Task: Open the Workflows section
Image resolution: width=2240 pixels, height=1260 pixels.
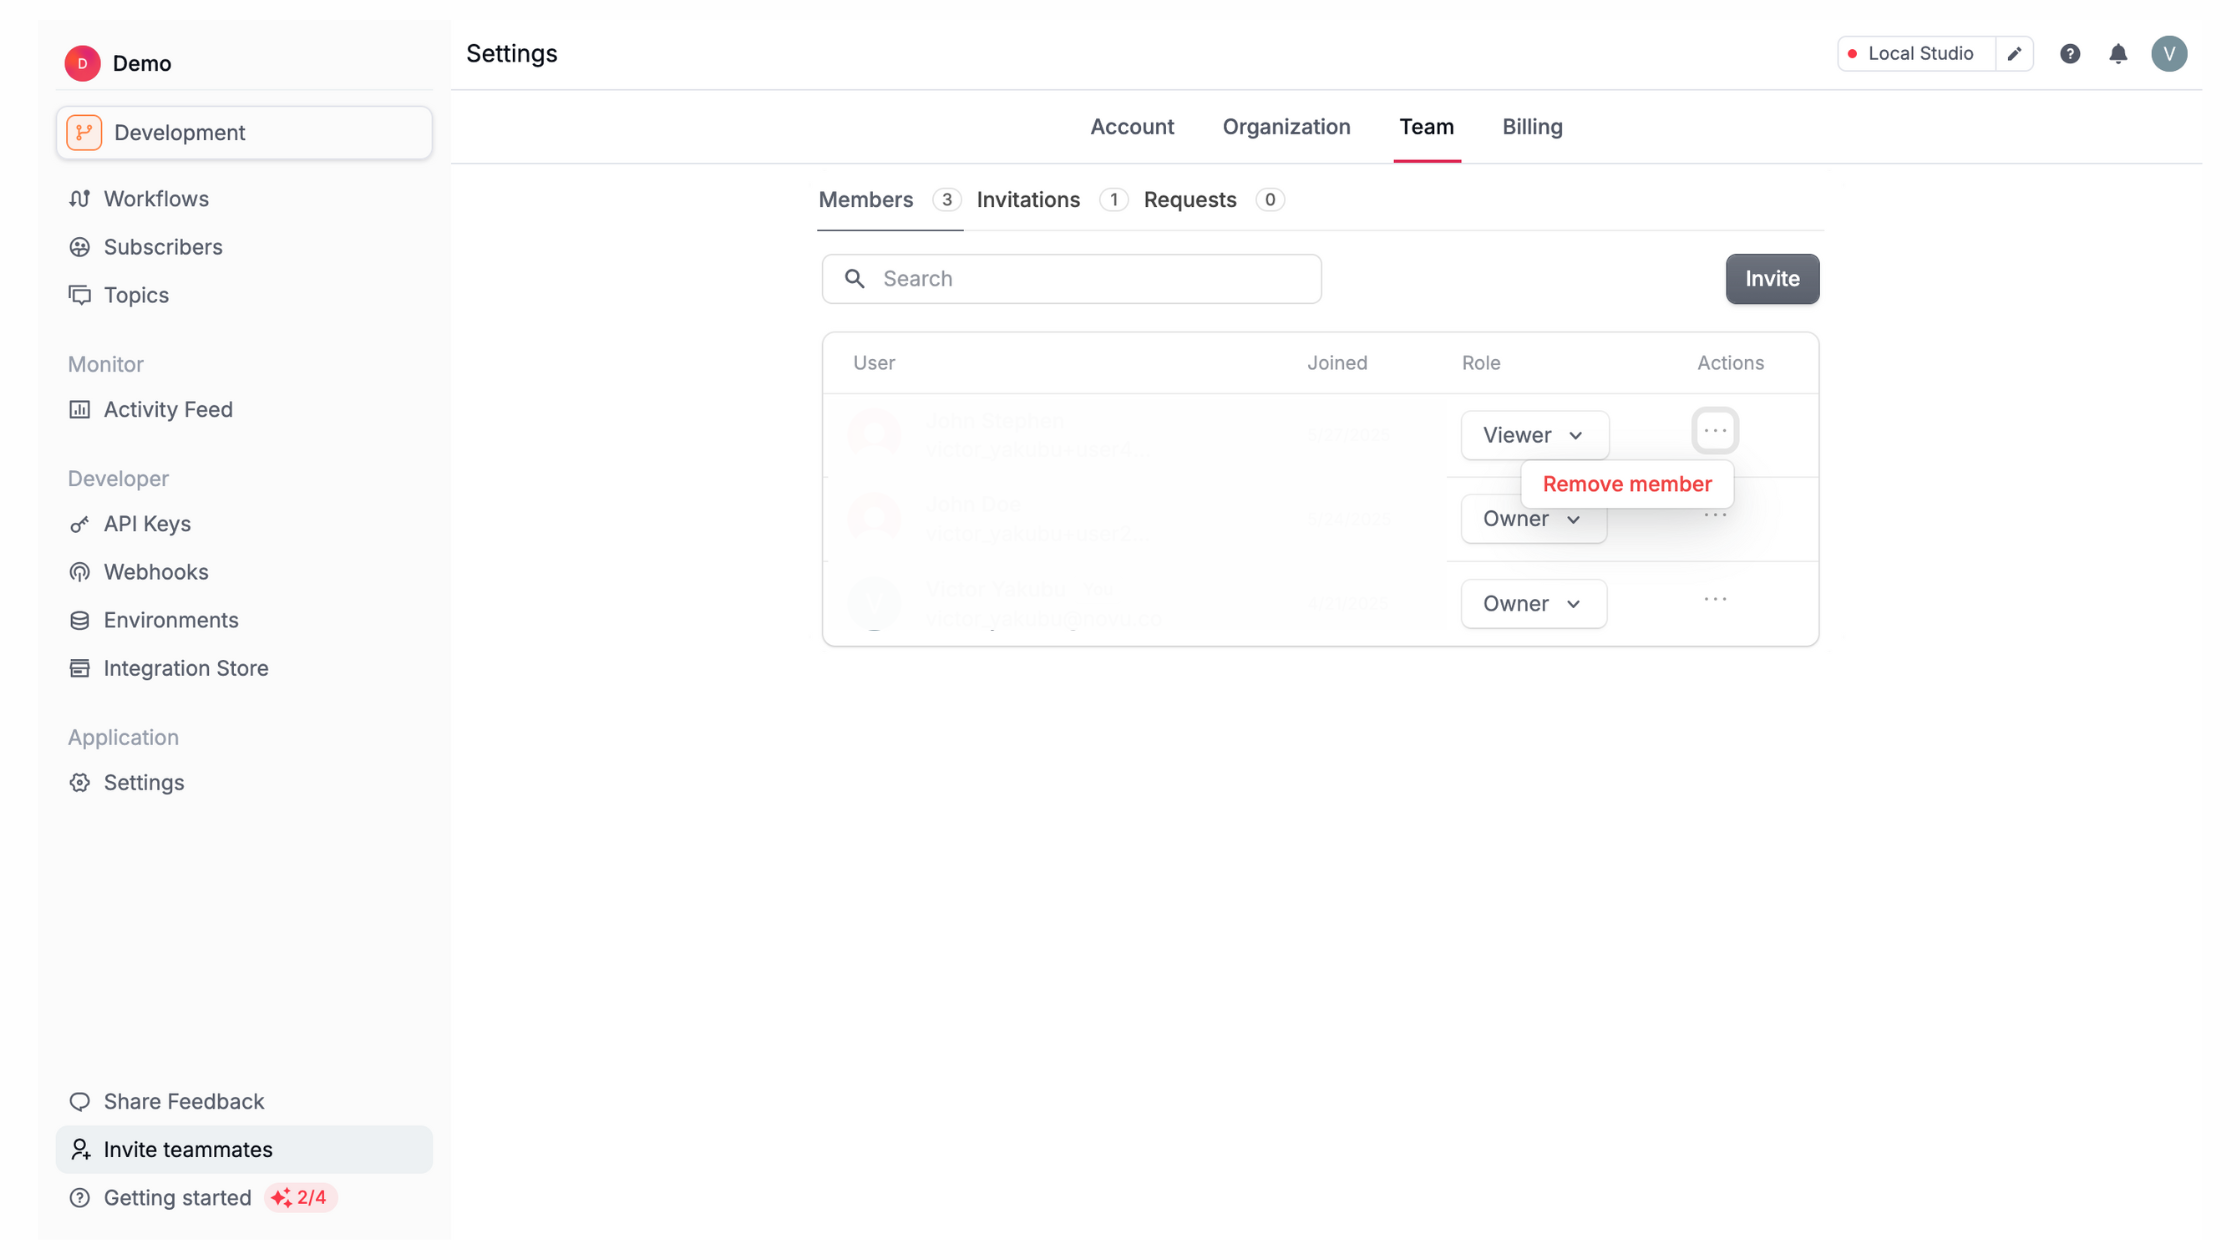Action: coord(156,198)
